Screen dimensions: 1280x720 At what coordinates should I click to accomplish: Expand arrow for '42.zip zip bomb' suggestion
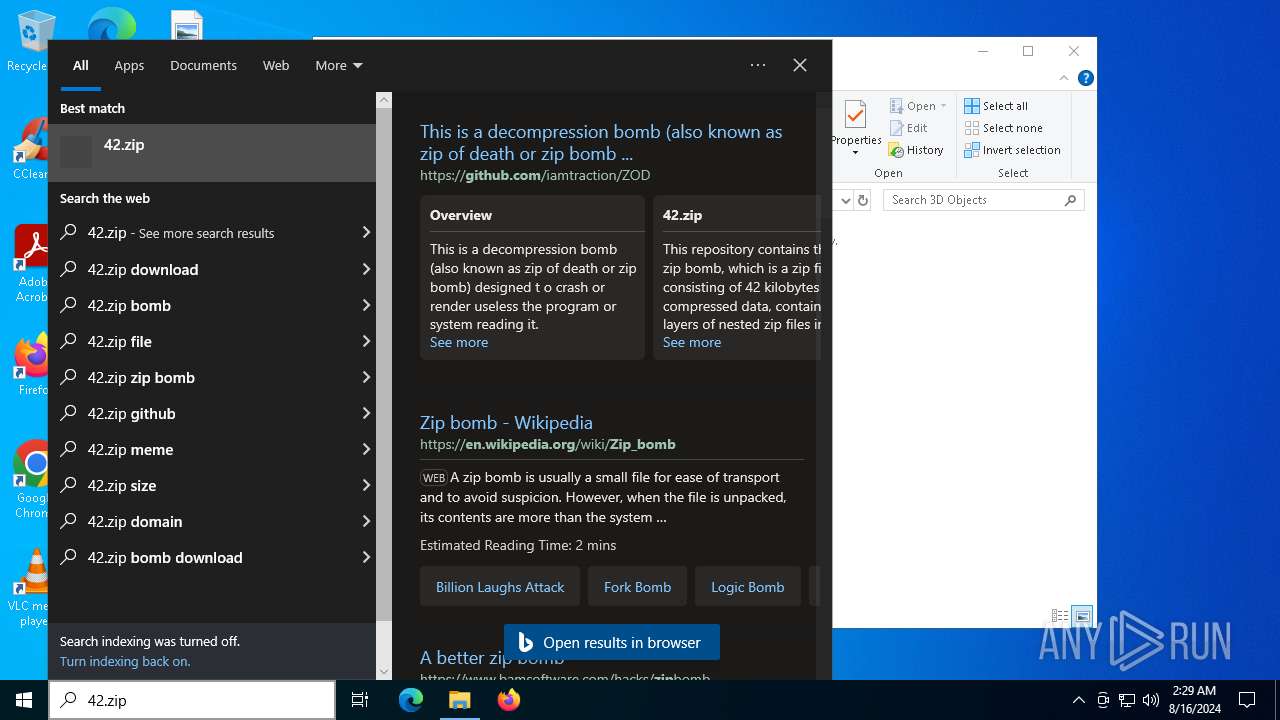(366, 377)
